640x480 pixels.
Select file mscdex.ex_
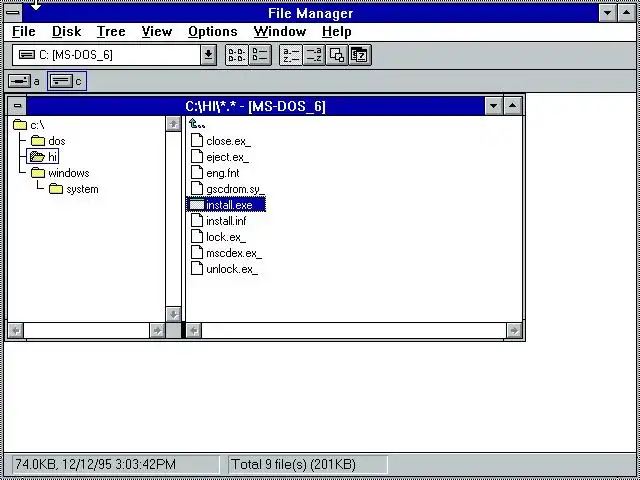pos(226,253)
